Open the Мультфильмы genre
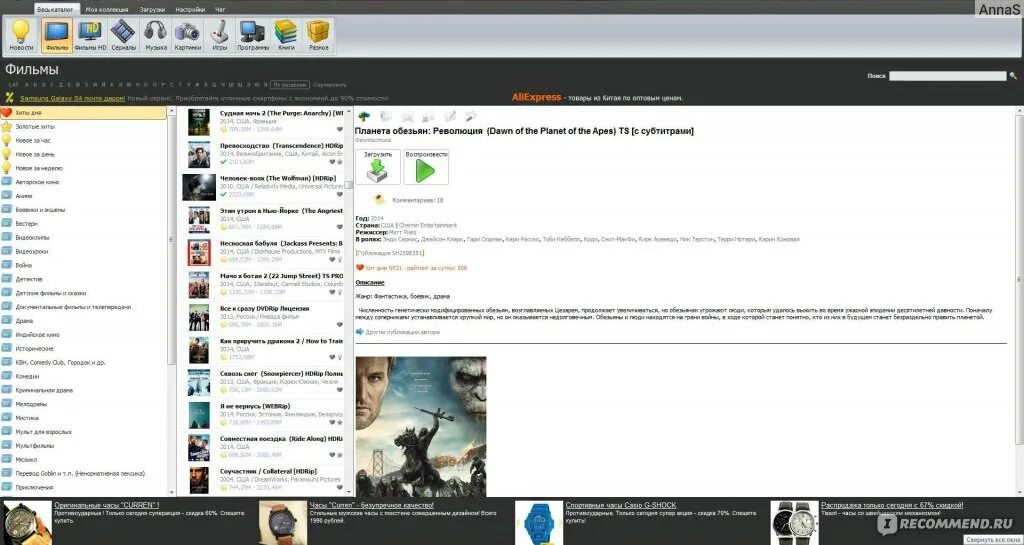Viewport: 1024px width, 545px height. coord(84,445)
